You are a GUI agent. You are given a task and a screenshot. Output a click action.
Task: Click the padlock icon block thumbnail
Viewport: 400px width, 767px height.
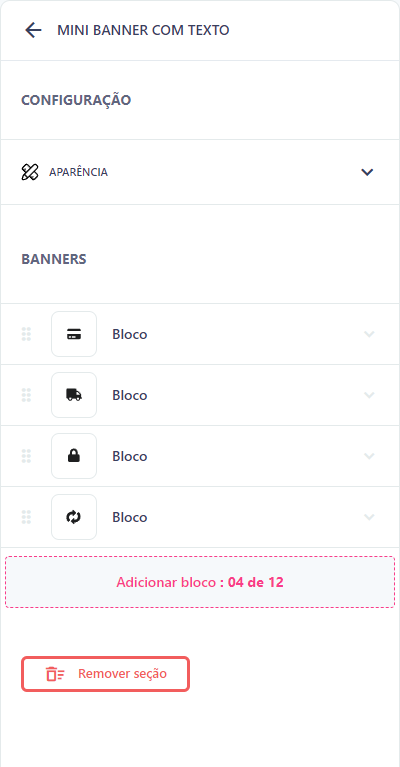(x=74, y=456)
